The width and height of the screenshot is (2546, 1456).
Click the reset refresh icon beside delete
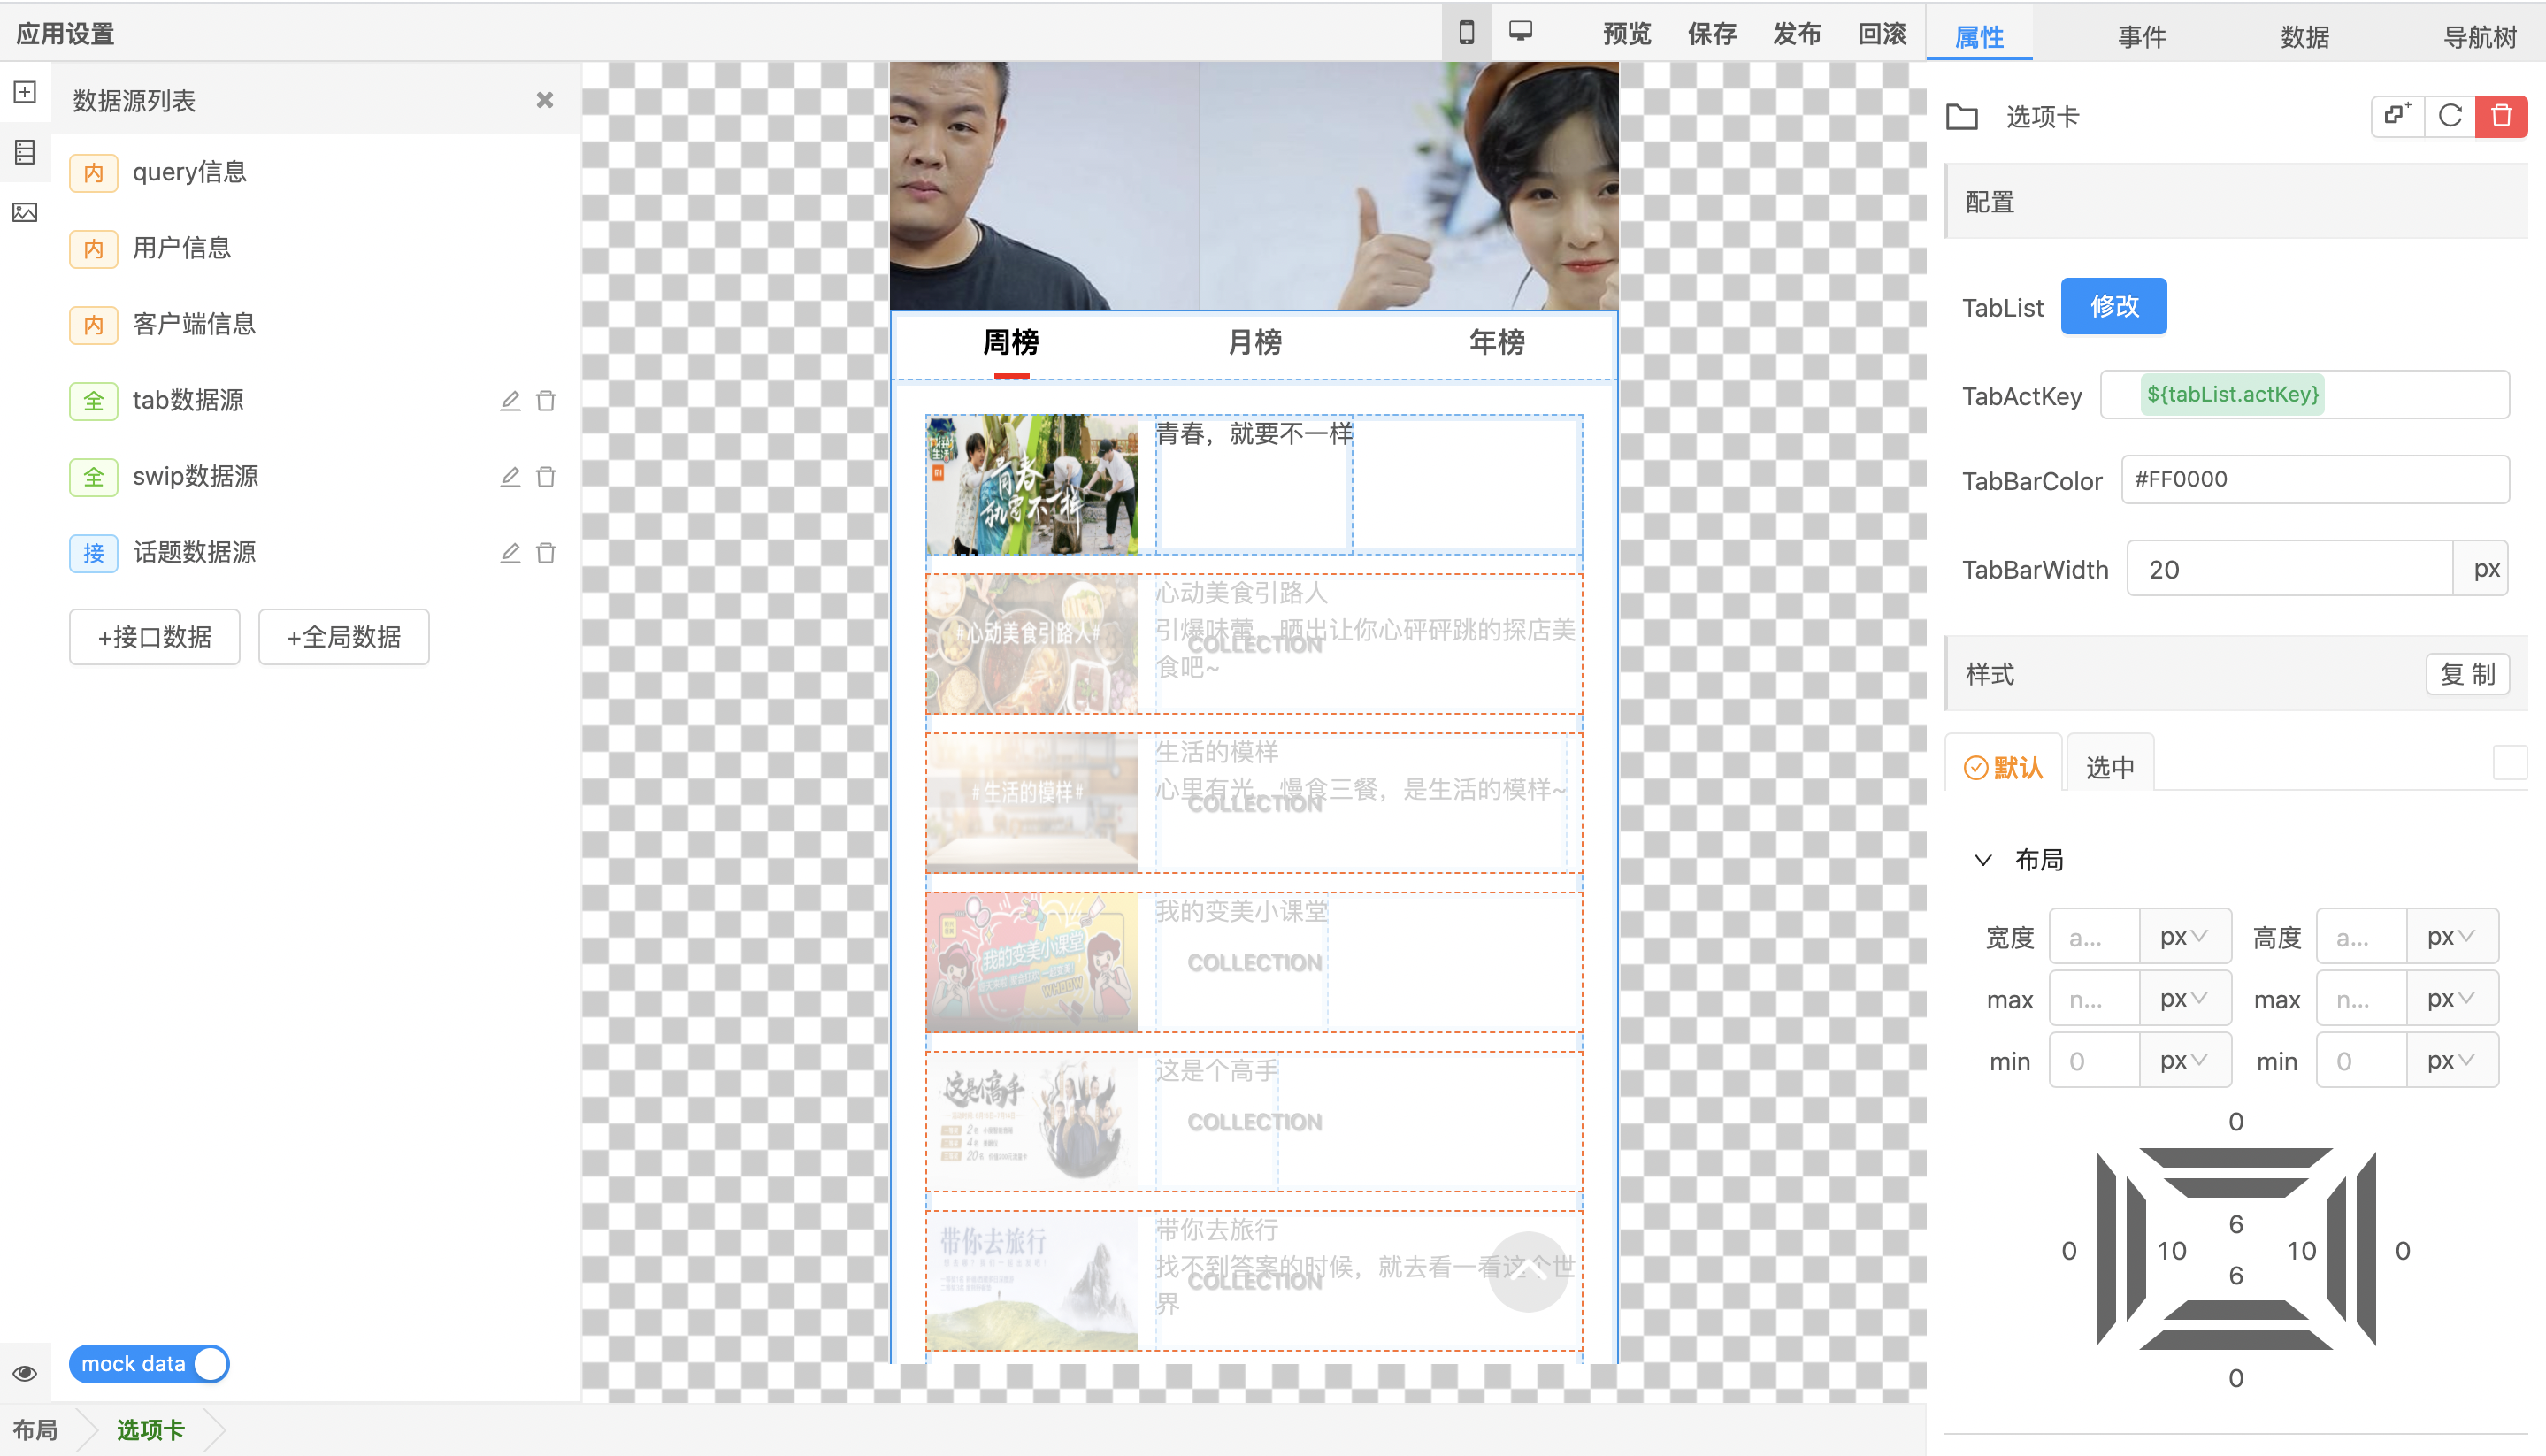[x=2450, y=116]
